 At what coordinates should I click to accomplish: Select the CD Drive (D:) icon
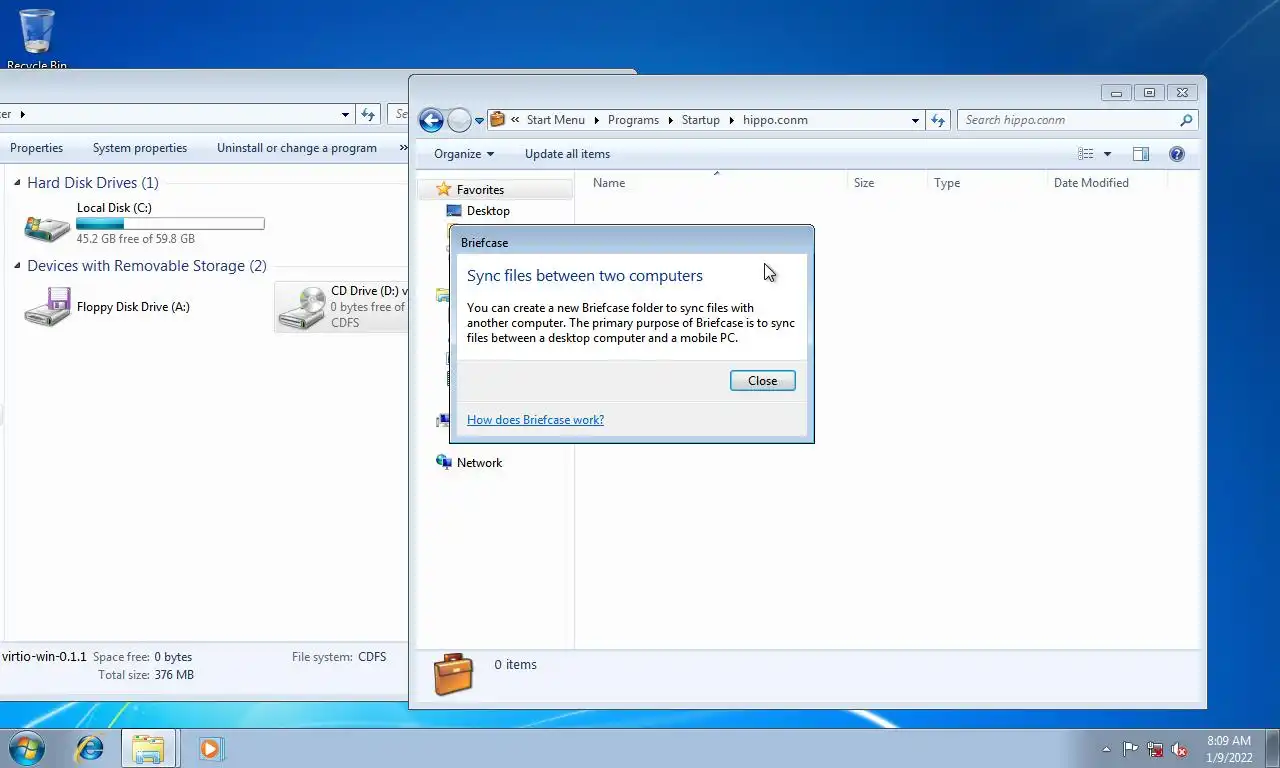pos(302,307)
